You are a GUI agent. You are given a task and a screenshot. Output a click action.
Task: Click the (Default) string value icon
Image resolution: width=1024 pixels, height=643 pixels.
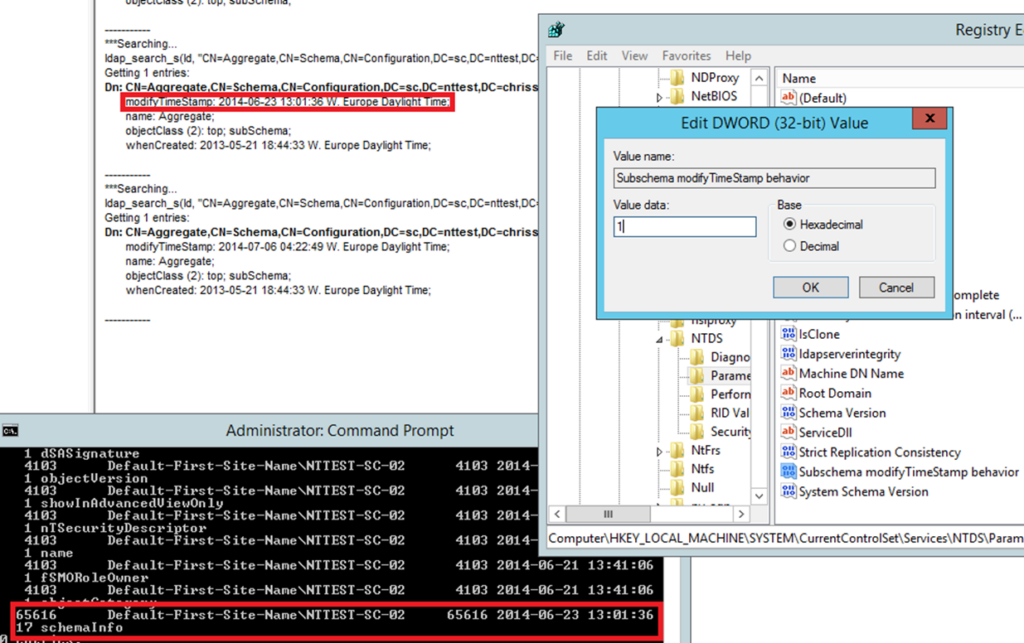(788, 97)
